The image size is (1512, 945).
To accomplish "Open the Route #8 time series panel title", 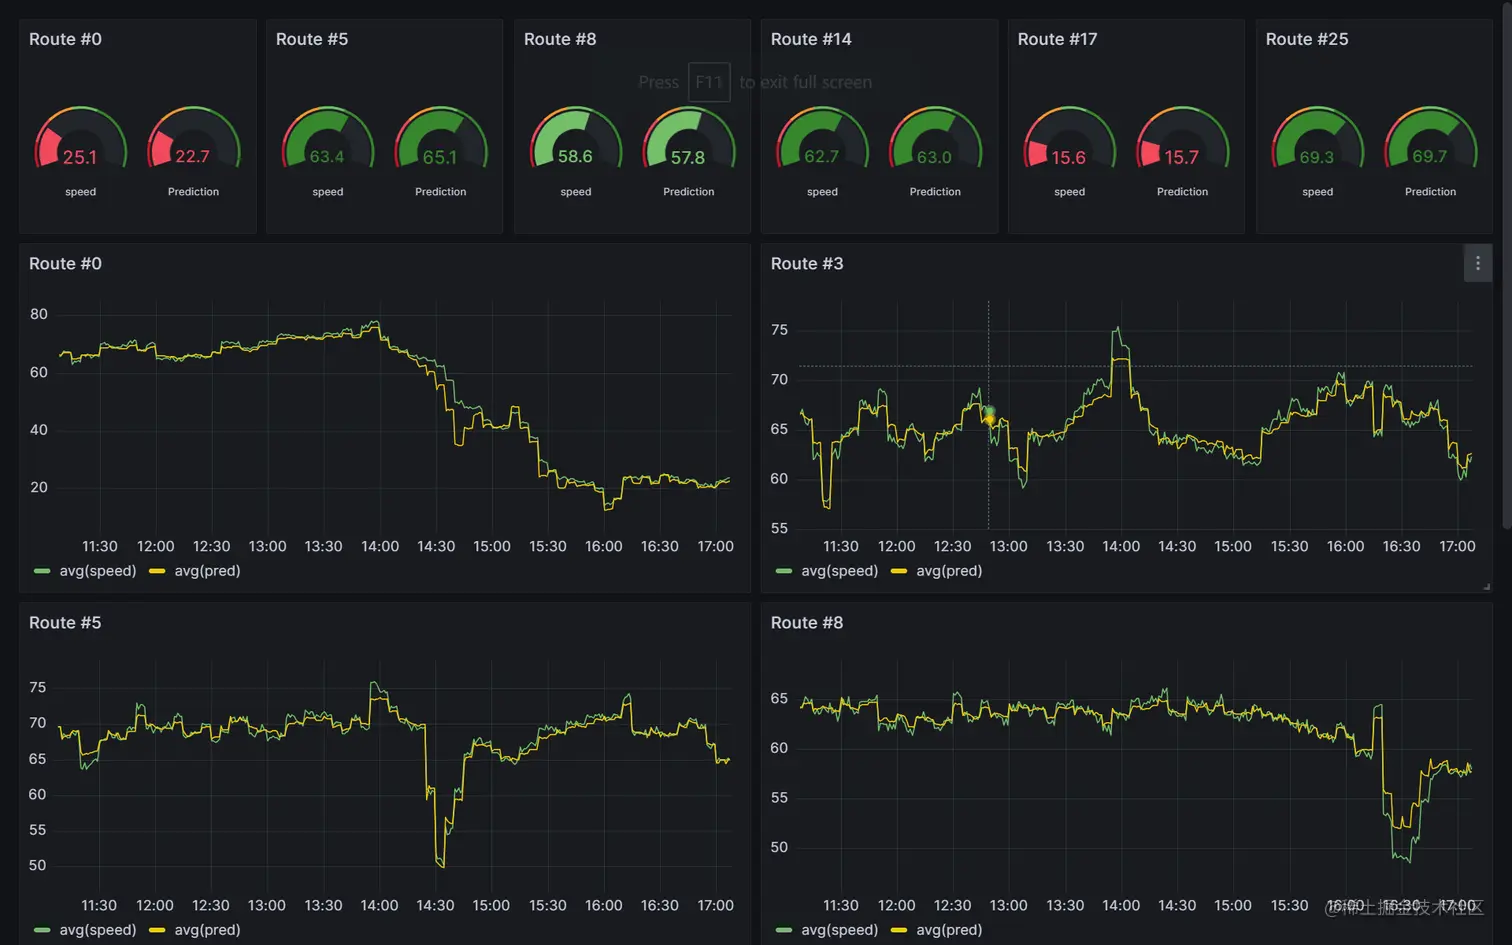I will point(807,622).
